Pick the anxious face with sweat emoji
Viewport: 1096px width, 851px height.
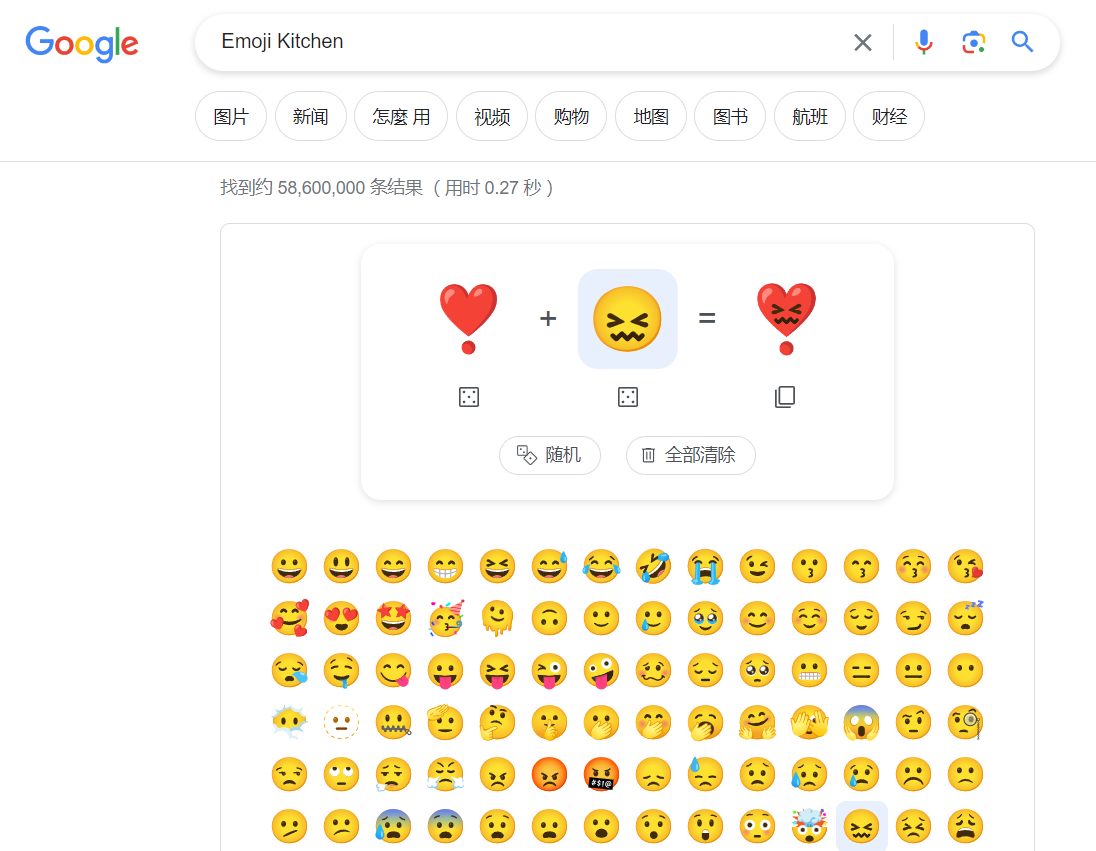click(x=394, y=827)
